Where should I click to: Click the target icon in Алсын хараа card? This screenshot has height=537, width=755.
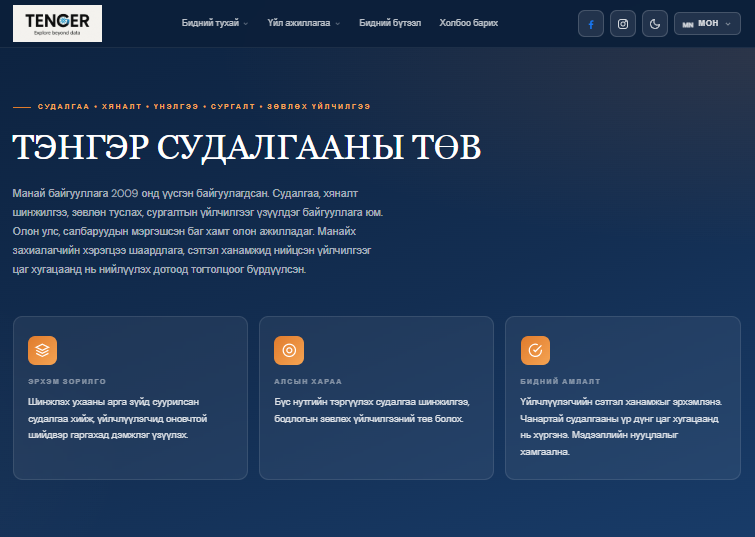click(289, 350)
